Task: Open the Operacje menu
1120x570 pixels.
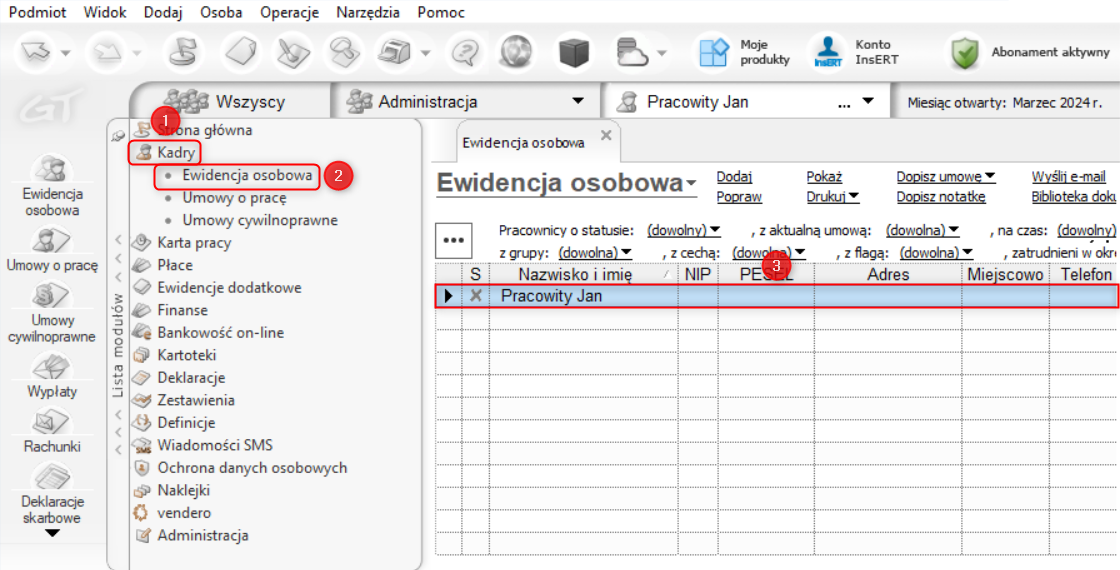Action: [x=289, y=12]
